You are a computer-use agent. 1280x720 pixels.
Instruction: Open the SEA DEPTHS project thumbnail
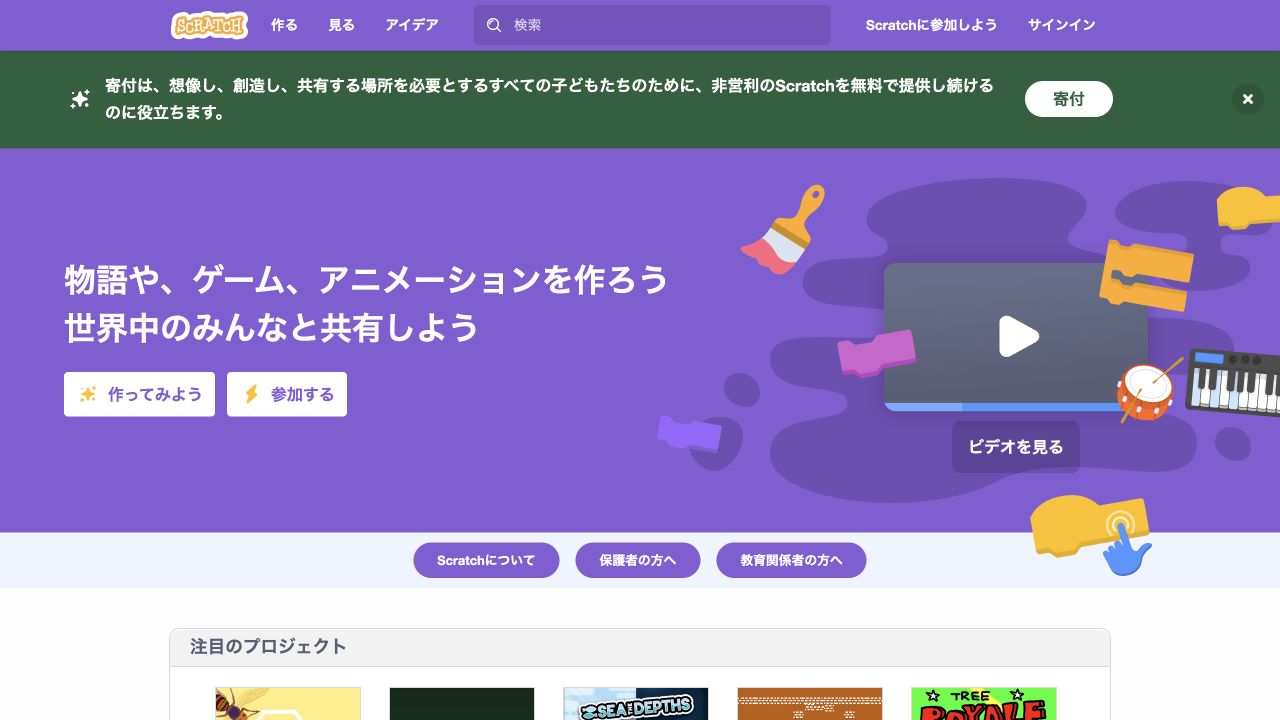[635, 704]
